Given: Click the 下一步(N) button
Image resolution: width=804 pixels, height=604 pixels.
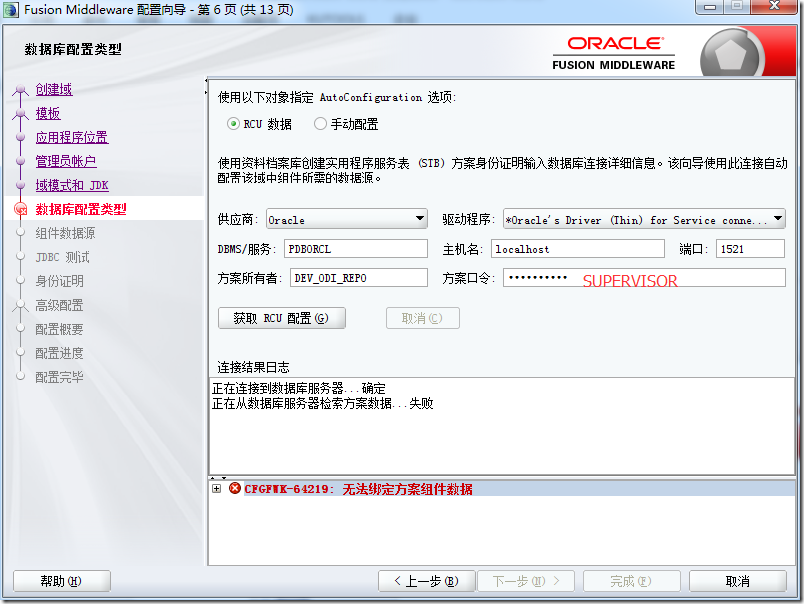Looking at the screenshot, I should (x=526, y=581).
